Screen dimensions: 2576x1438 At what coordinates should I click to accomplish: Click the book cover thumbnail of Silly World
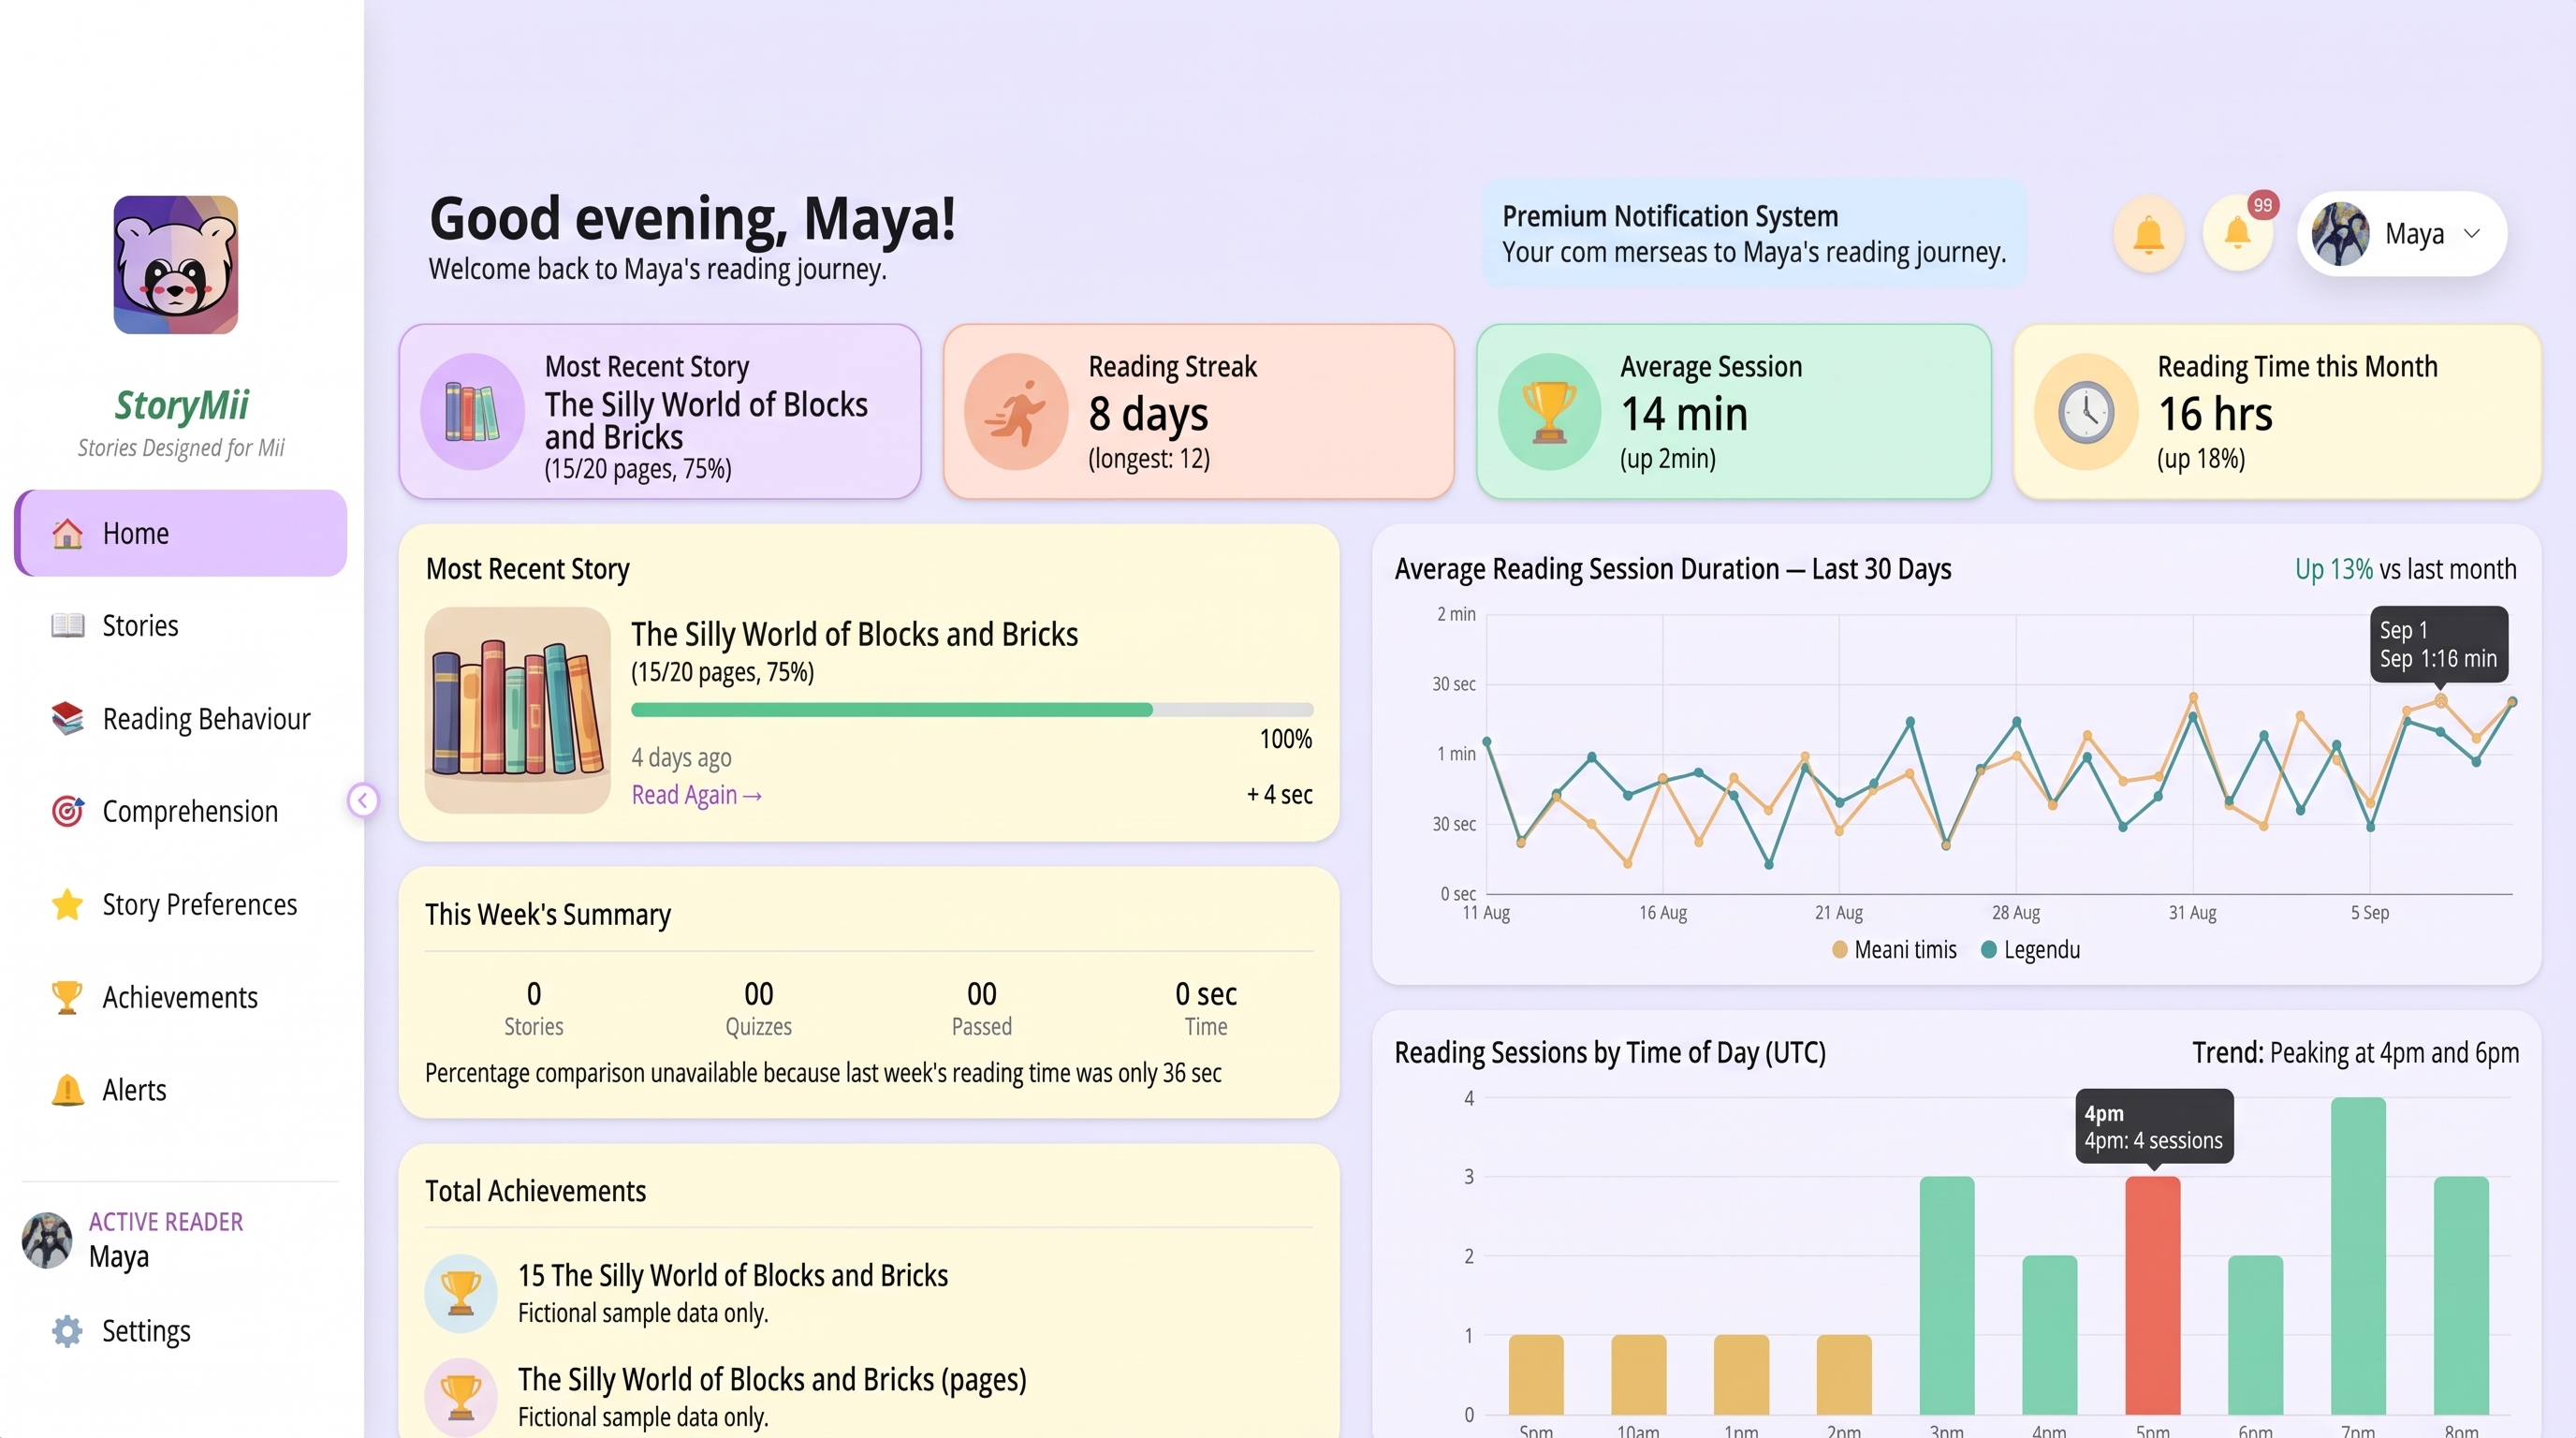coord(518,710)
